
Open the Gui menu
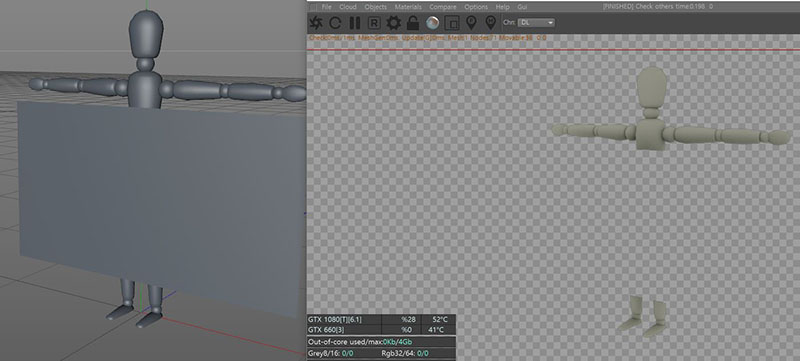point(522,7)
